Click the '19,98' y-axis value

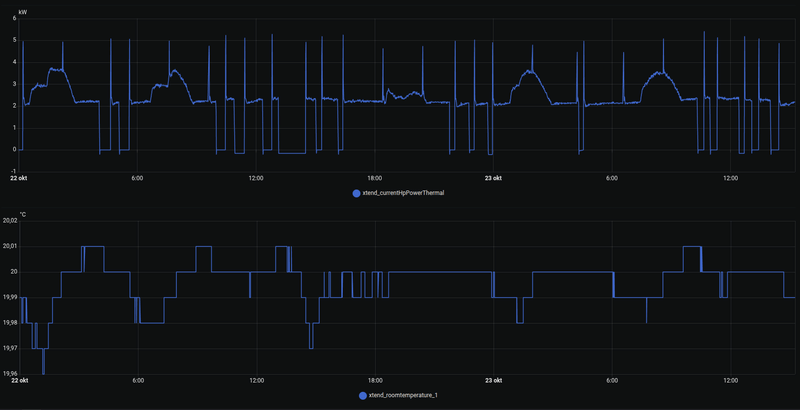pyautogui.click(x=10, y=323)
